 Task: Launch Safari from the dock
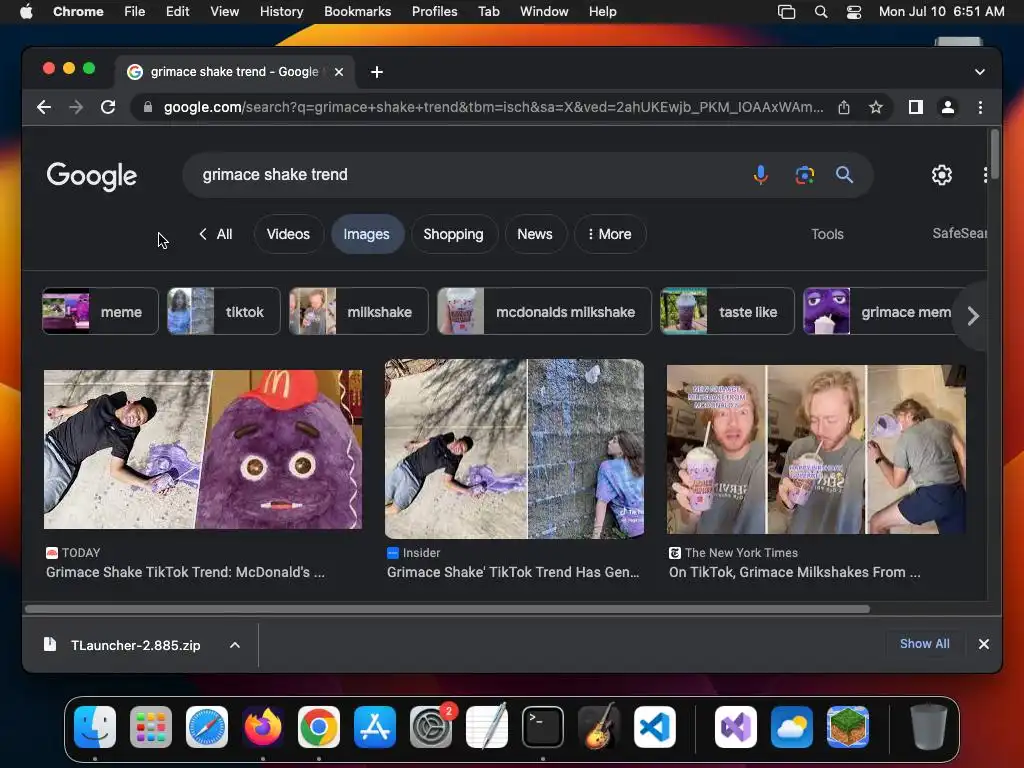point(207,727)
